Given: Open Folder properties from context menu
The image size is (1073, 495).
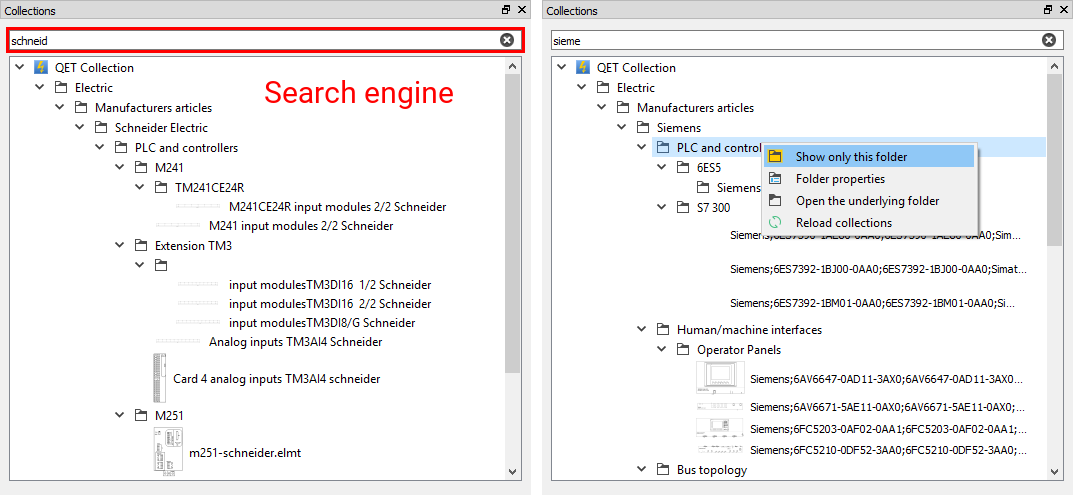Looking at the screenshot, I should coord(868,179).
